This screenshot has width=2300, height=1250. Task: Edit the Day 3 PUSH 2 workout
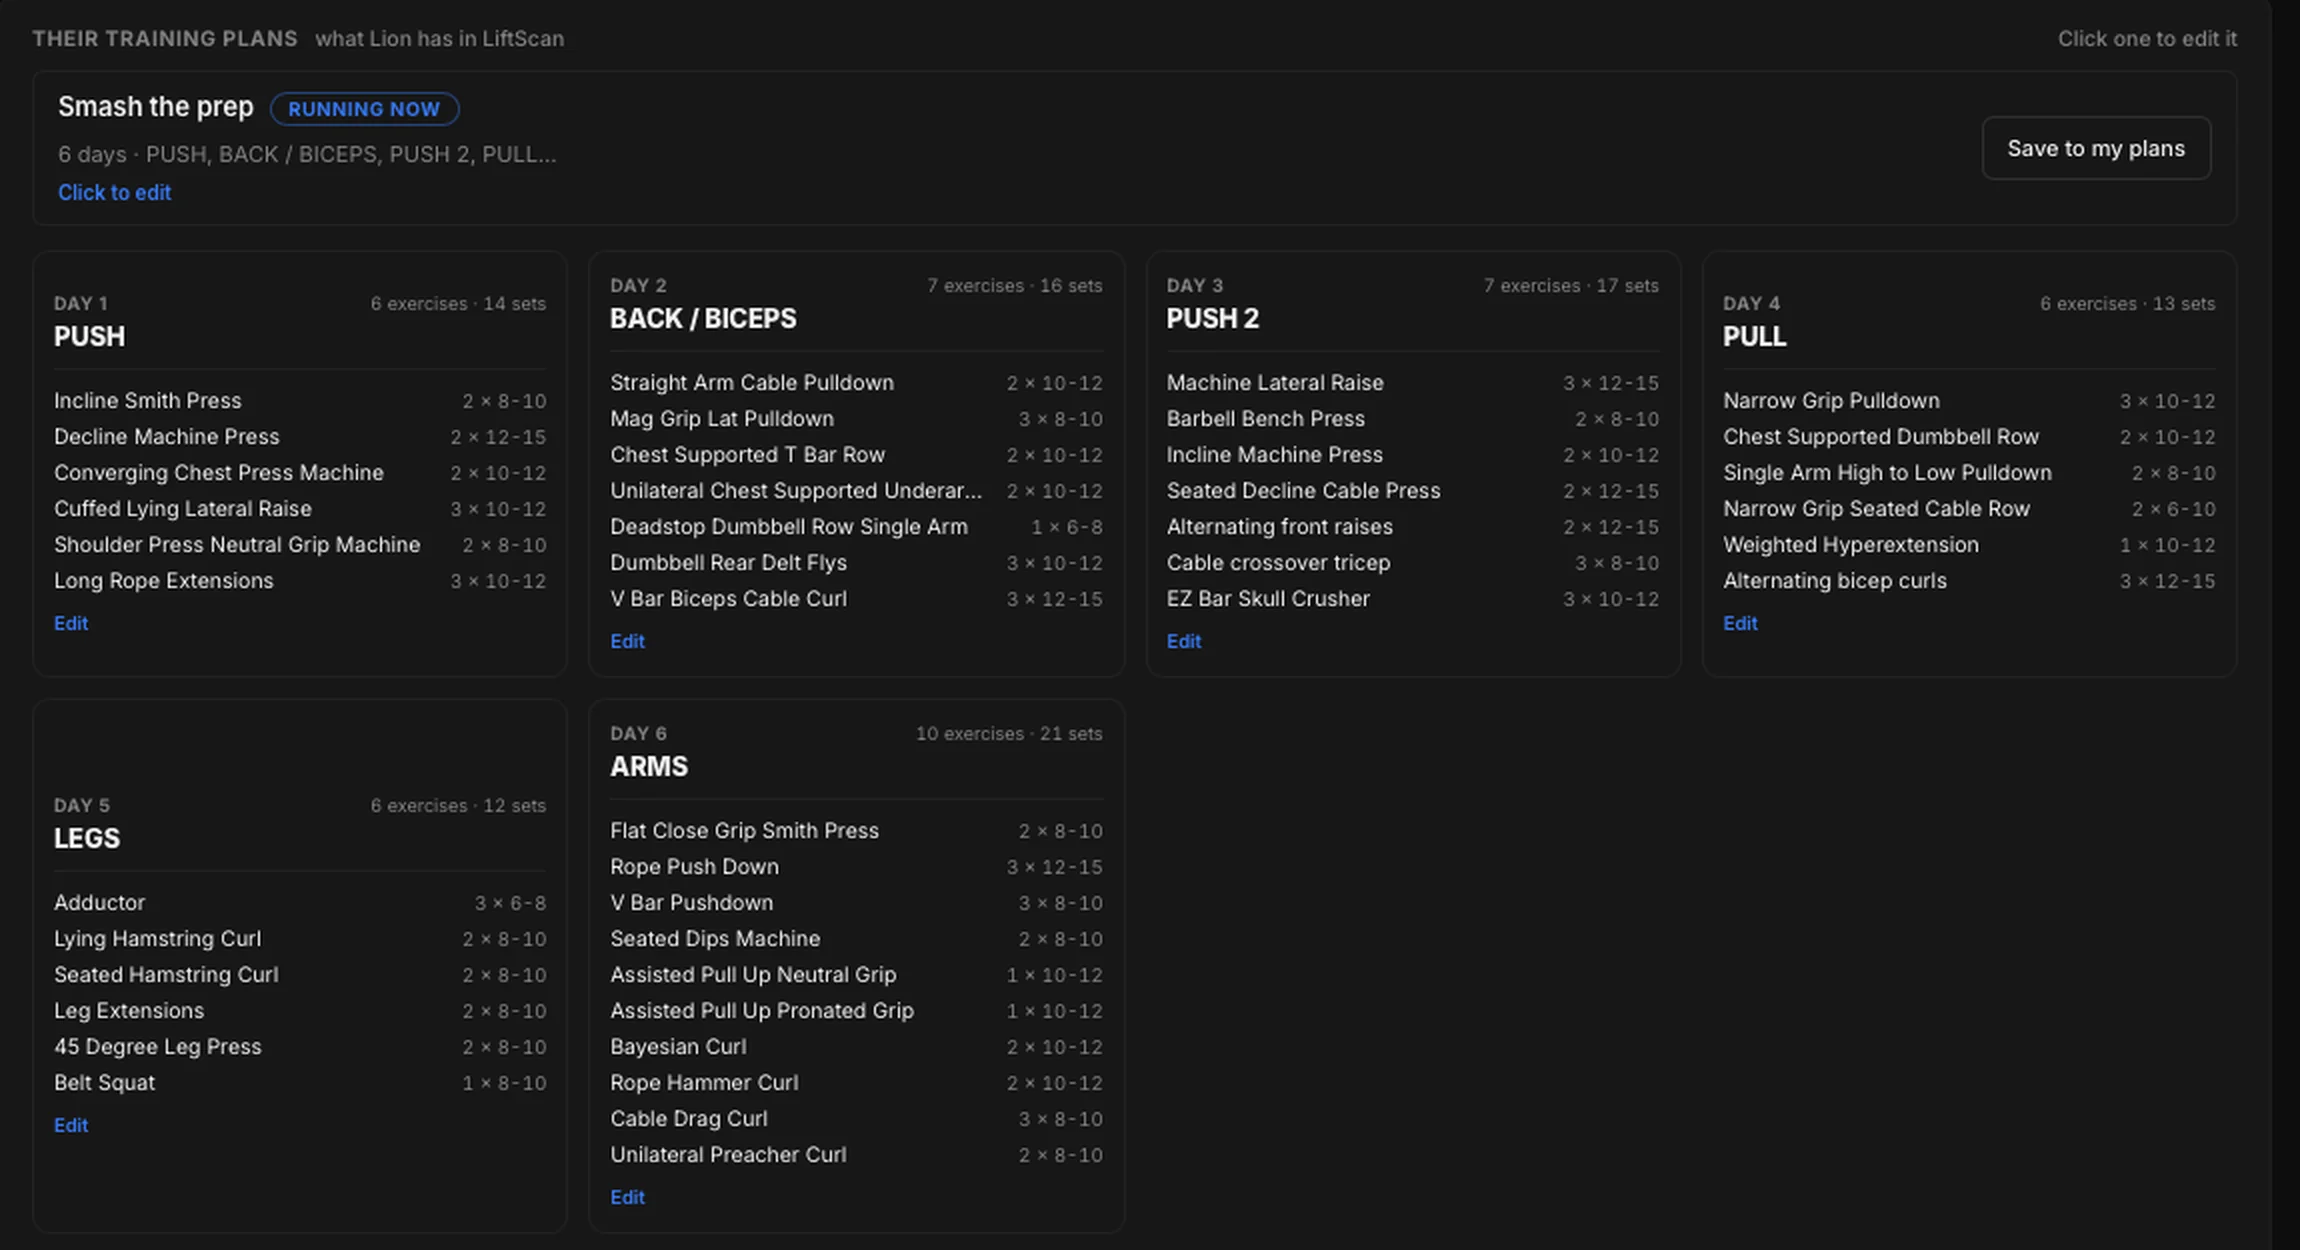click(1183, 641)
